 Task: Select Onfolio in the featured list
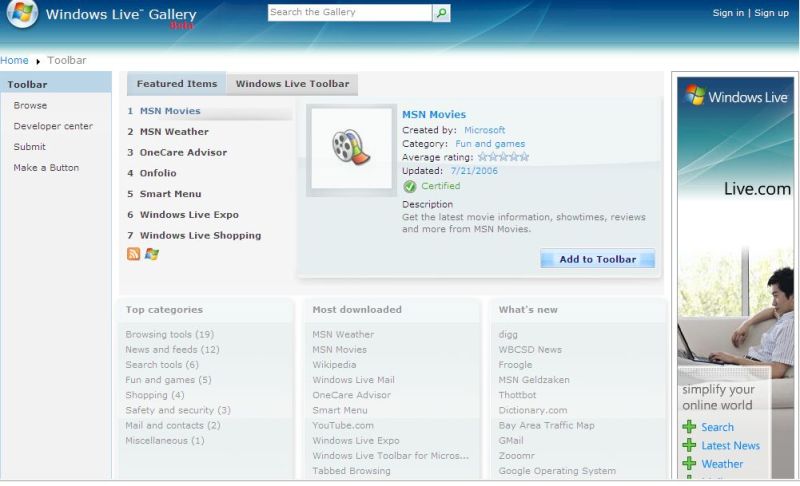coord(158,173)
